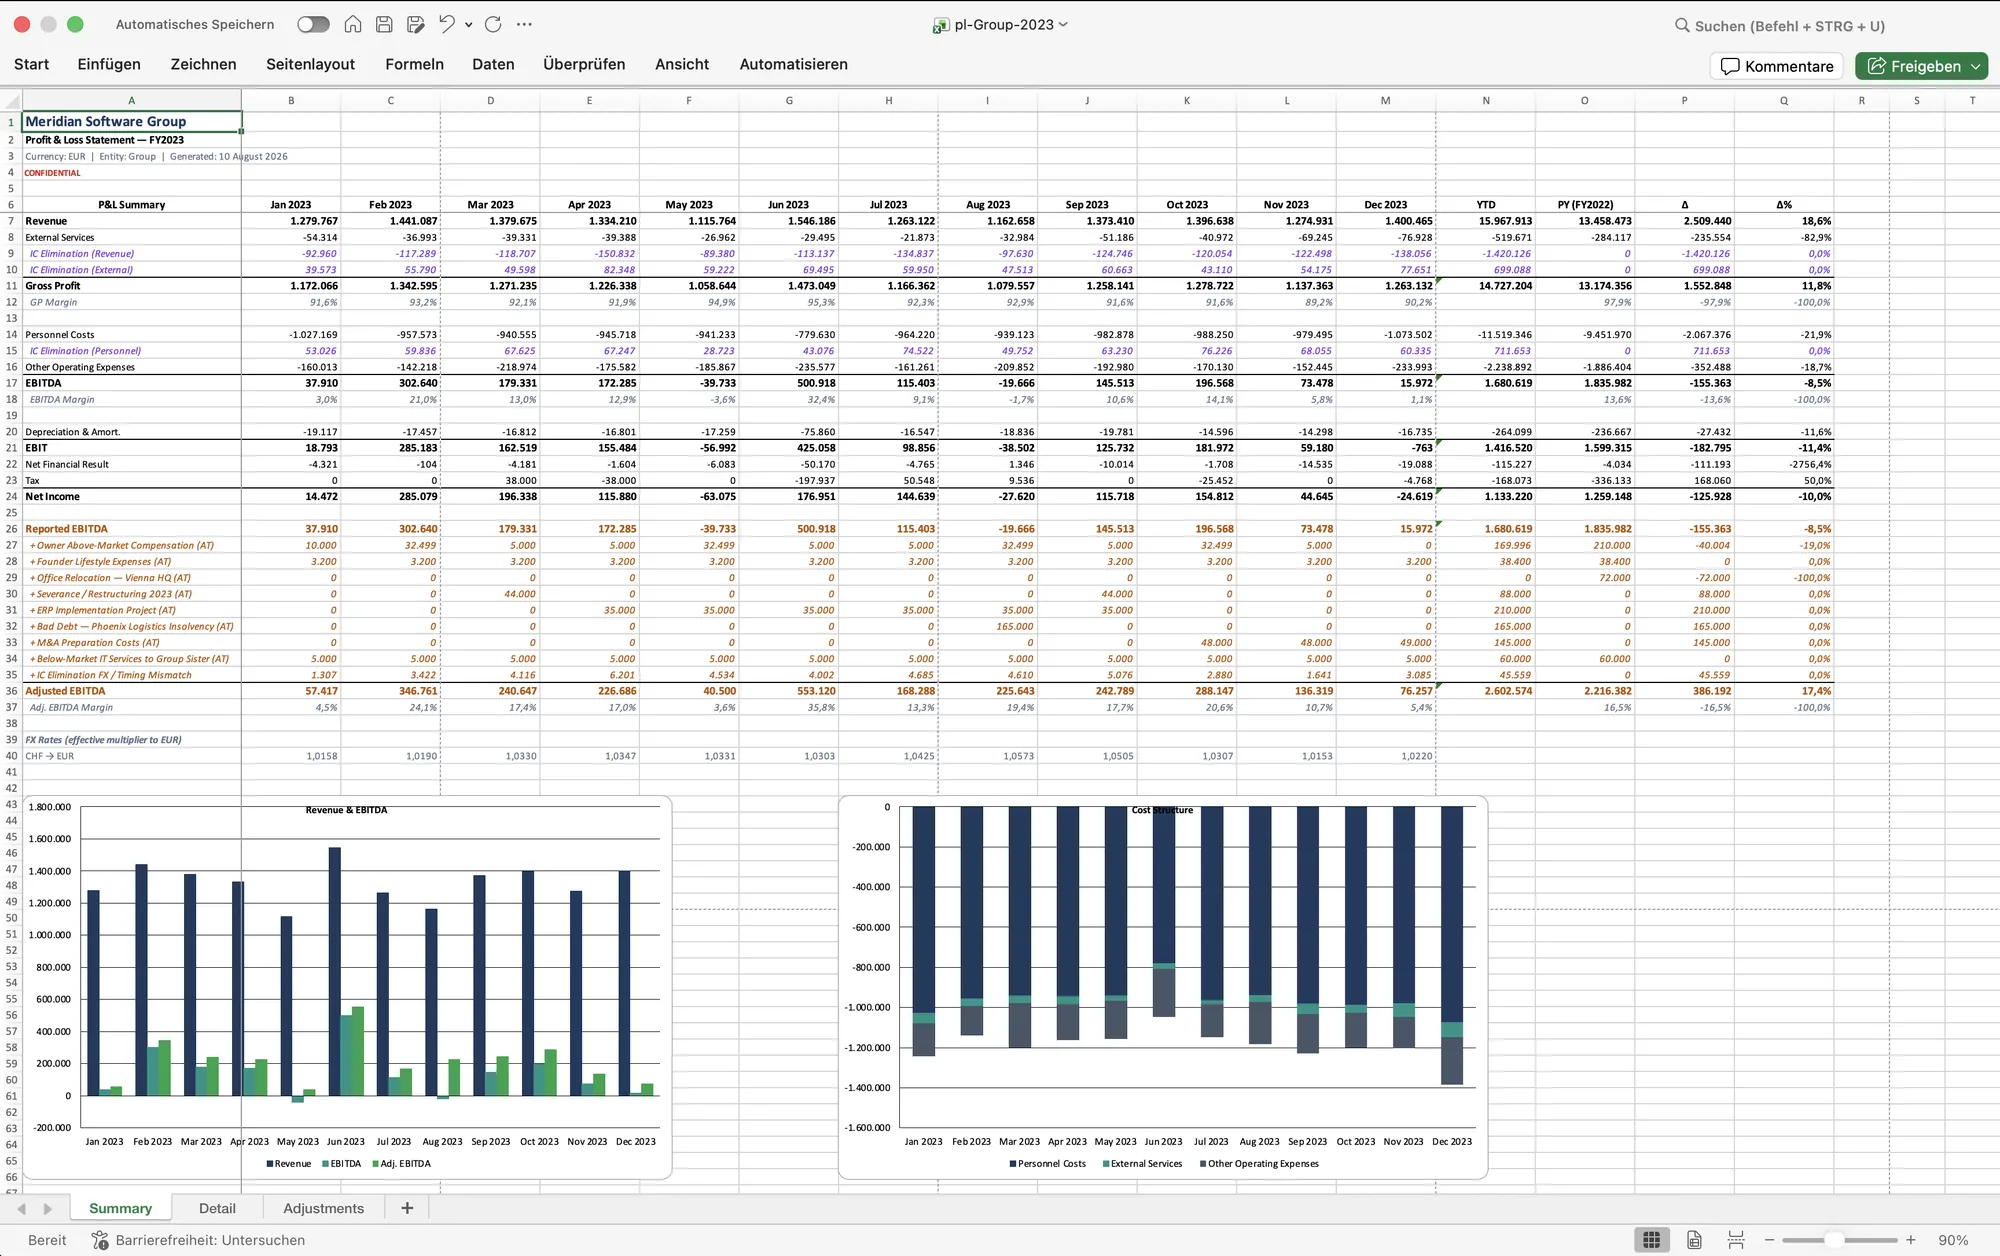
Task: Open the Formeln ribbon tab
Action: pos(414,64)
